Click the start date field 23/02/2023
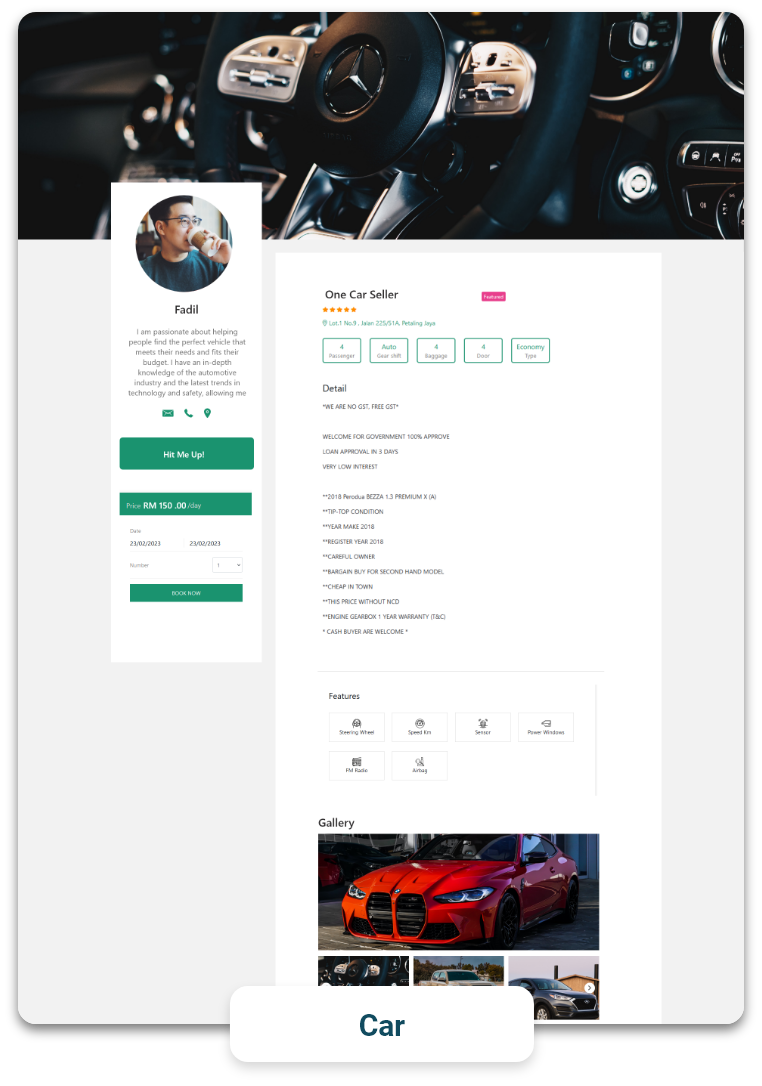762x1086 pixels. [x=145, y=544]
